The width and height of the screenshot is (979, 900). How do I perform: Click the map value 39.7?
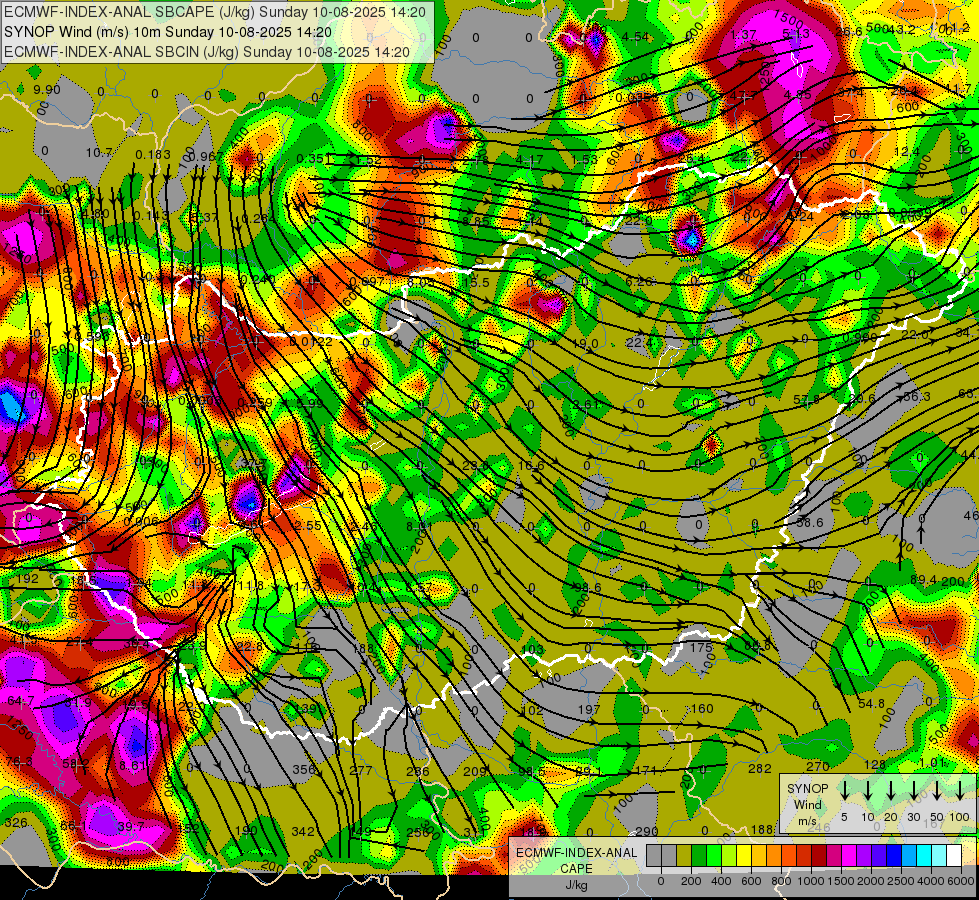click(130, 828)
